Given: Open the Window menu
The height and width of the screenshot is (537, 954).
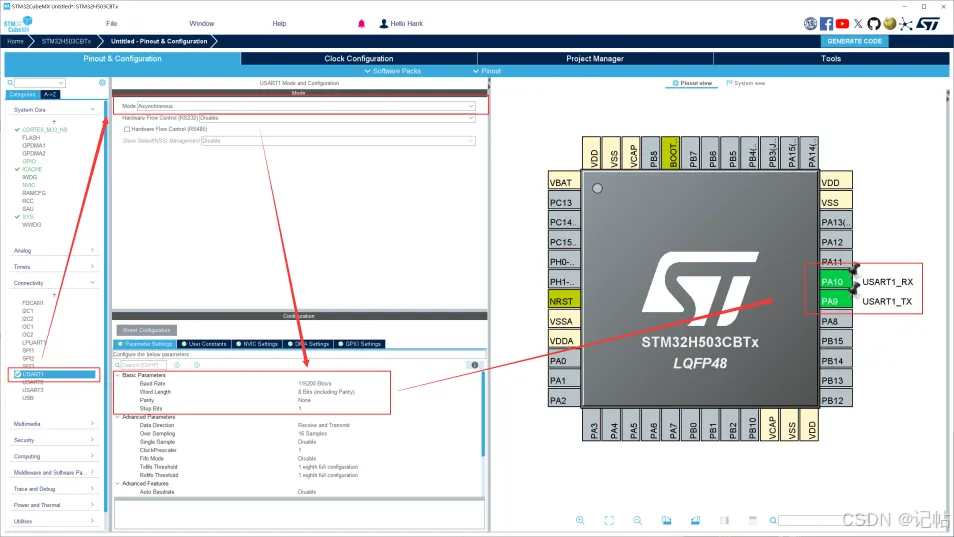Looking at the screenshot, I should [201, 24].
